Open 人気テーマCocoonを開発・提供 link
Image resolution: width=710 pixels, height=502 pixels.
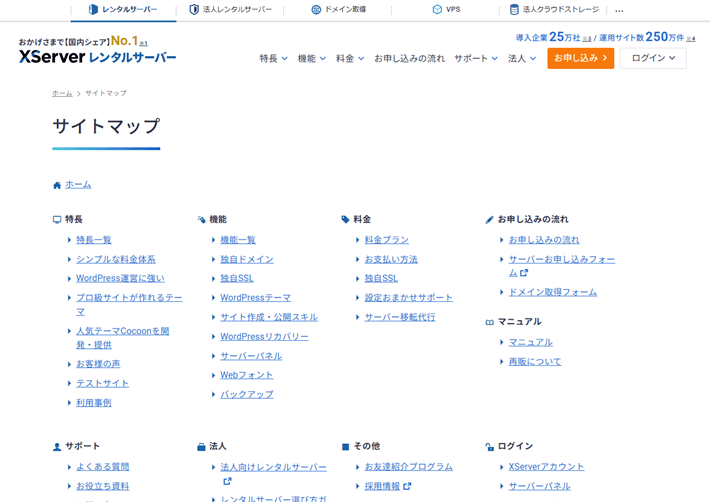pyautogui.click(x=123, y=338)
